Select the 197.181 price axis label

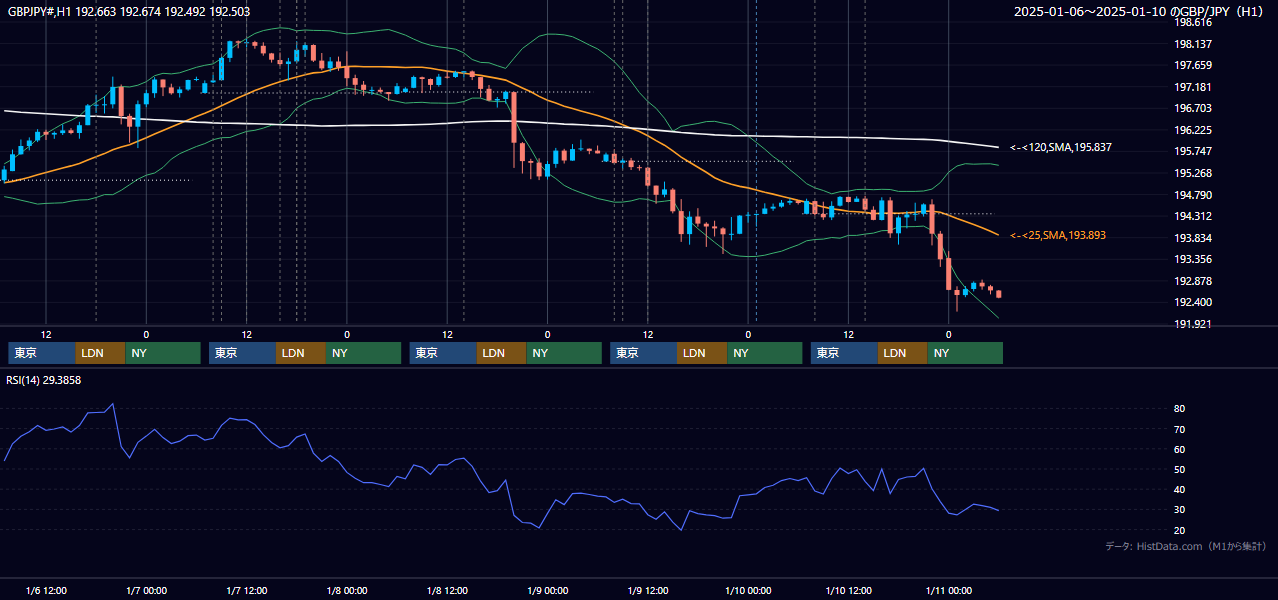pyautogui.click(x=1193, y=87)
